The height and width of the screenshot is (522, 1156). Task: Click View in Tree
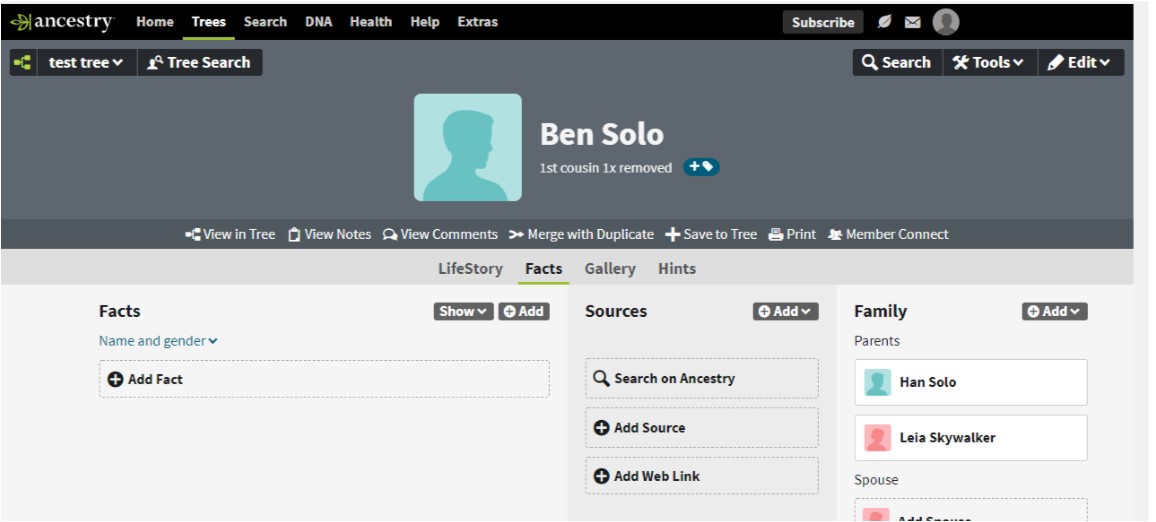[x=230, y=234]
